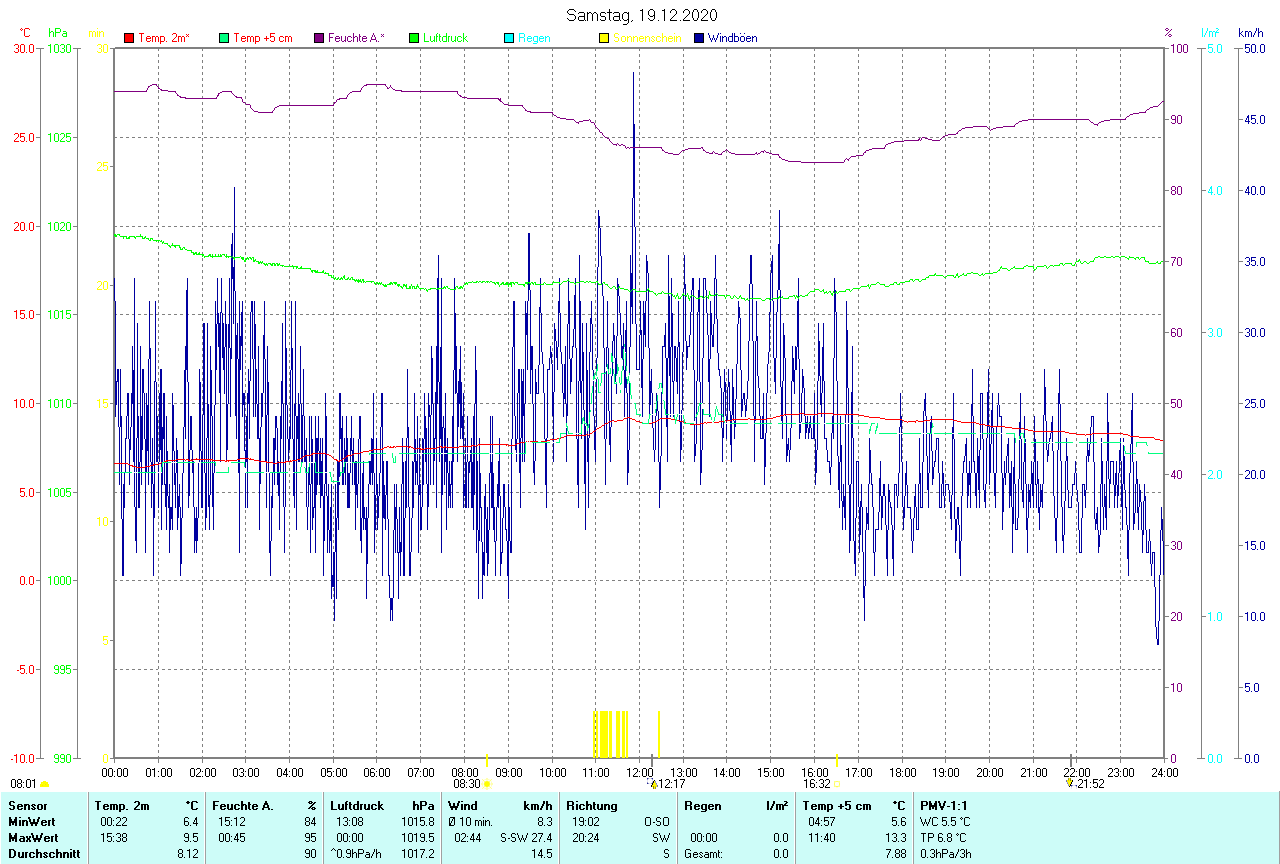
Task: Click the MaxWert row label
Action: click(34, 837)
